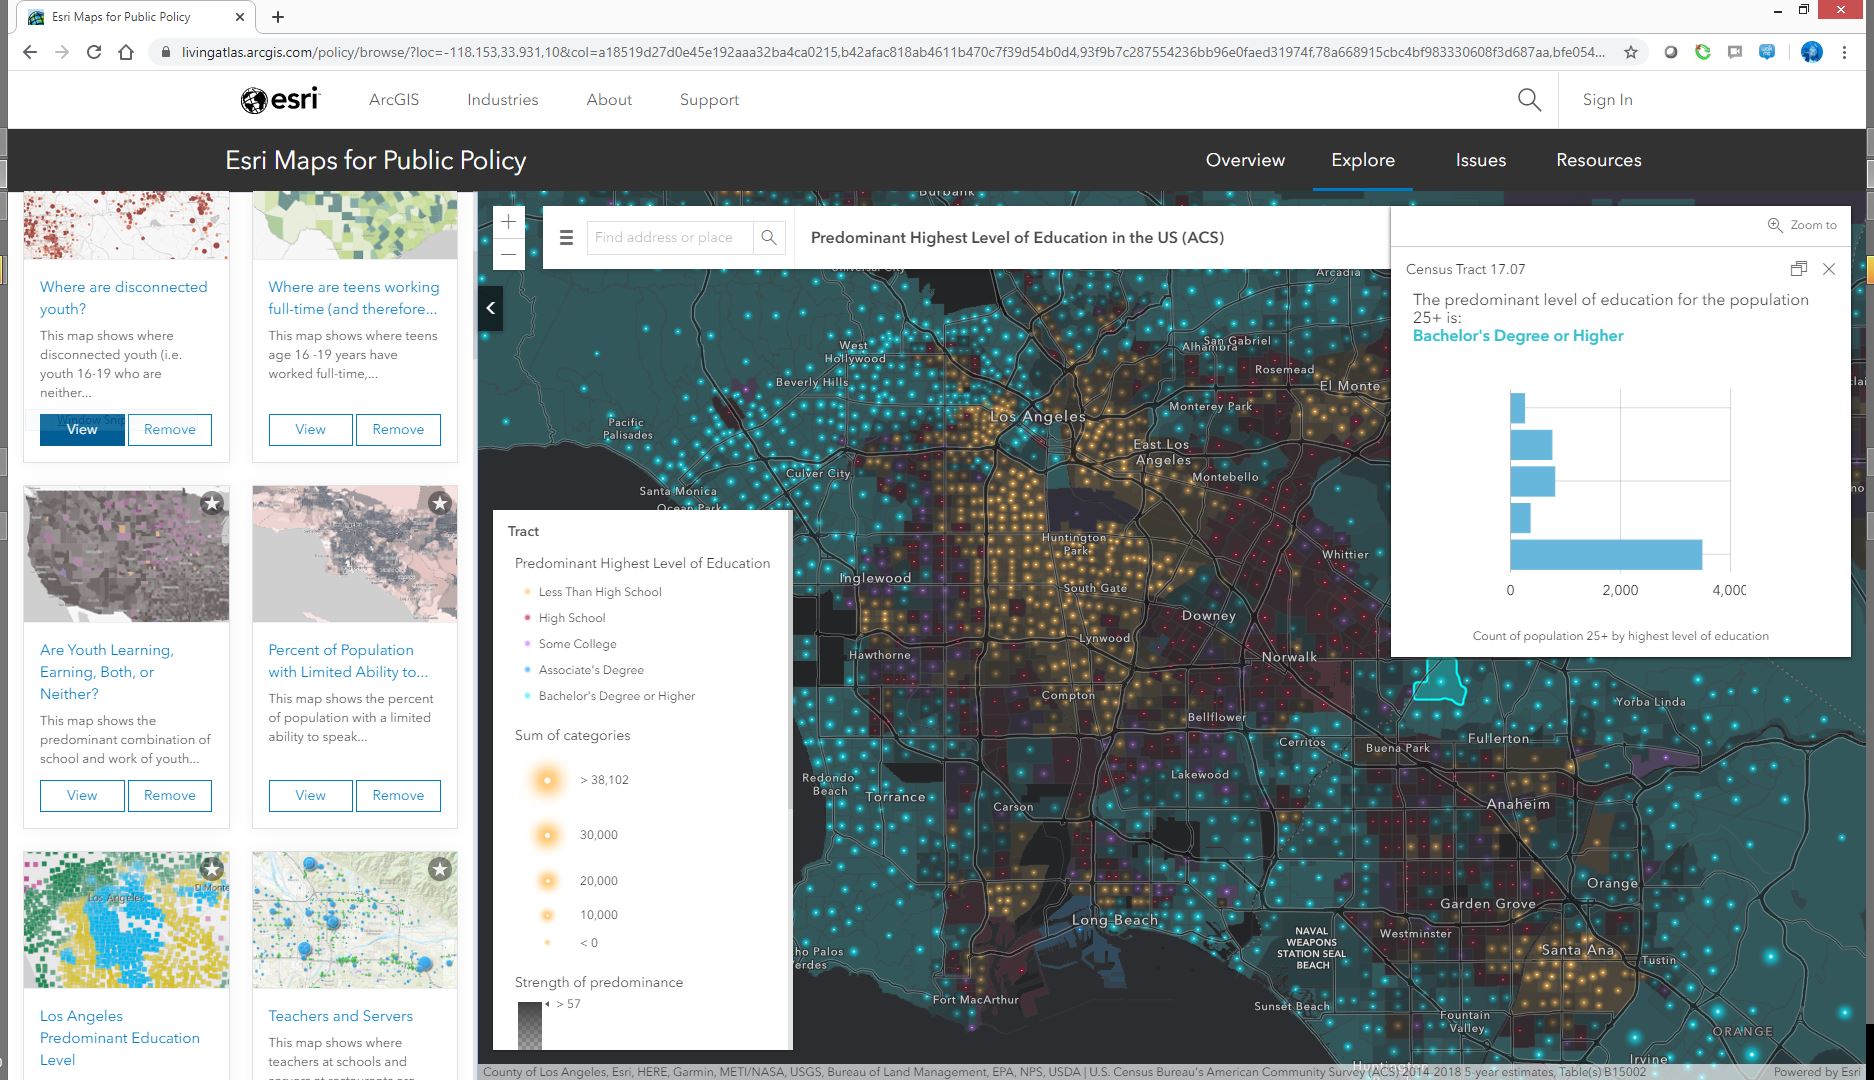This screenshot has height=1080, width=1874.
Task: Click the Associate's Degree legend swatch
Action: tap(527, 670)
